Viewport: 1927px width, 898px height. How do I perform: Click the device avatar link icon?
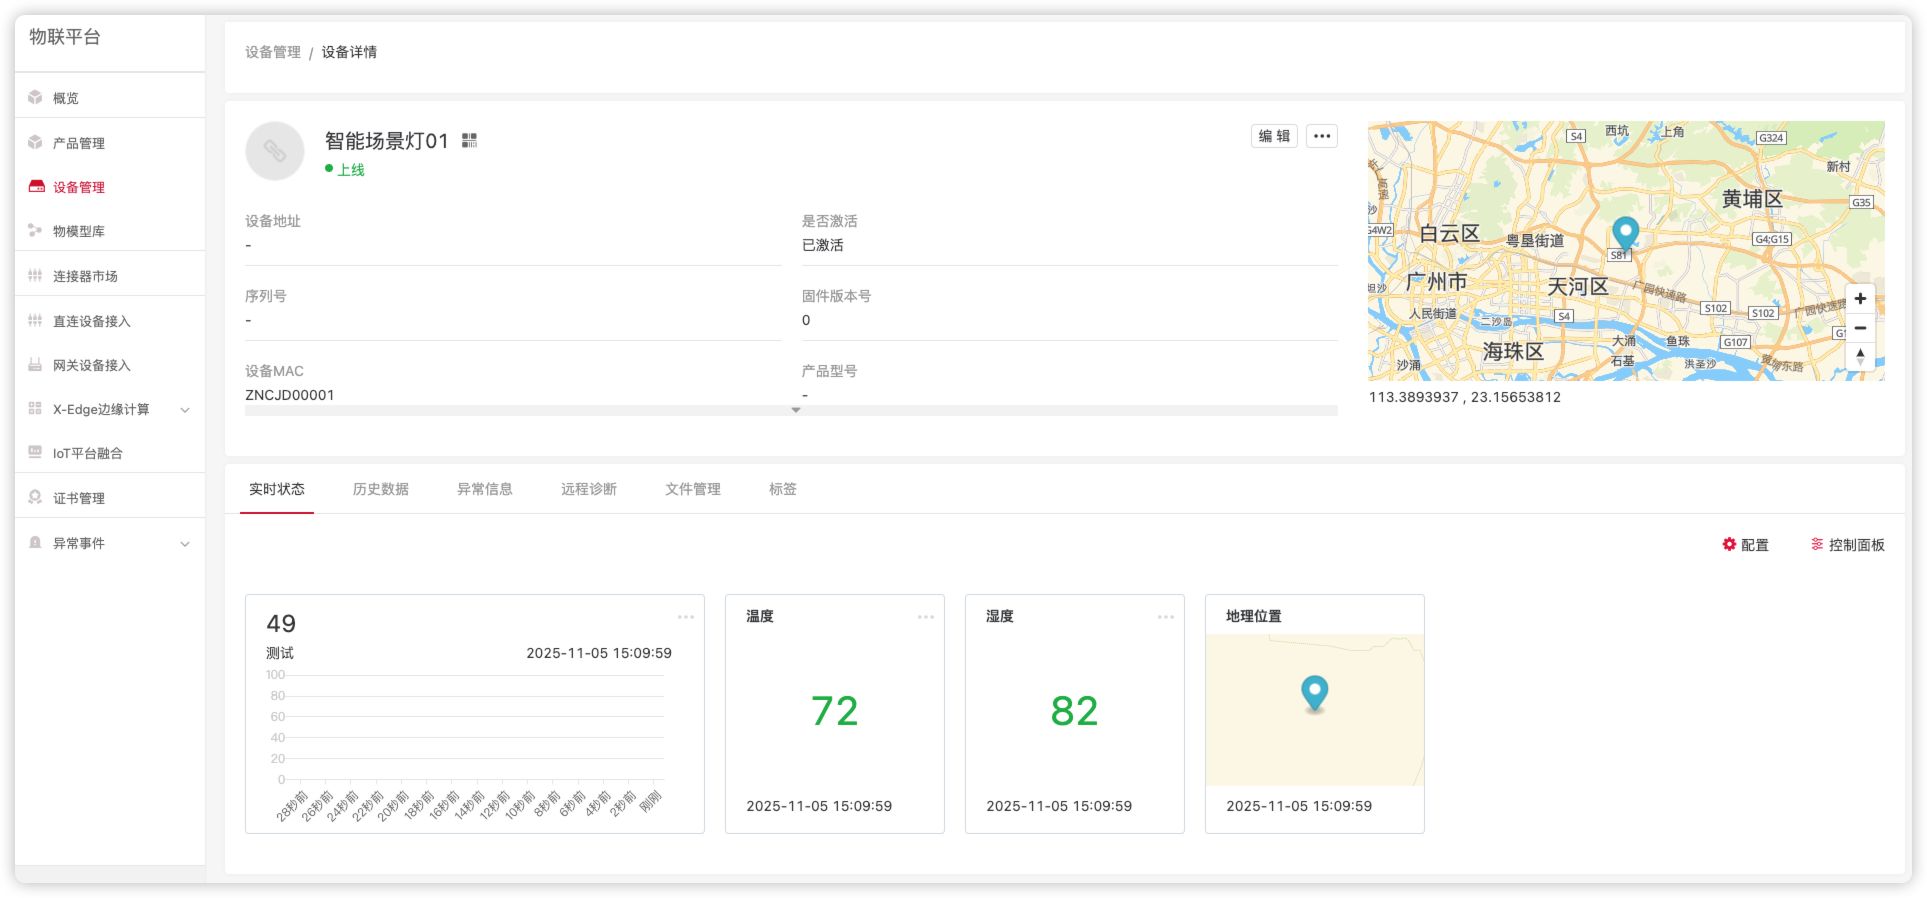point(275,151)
